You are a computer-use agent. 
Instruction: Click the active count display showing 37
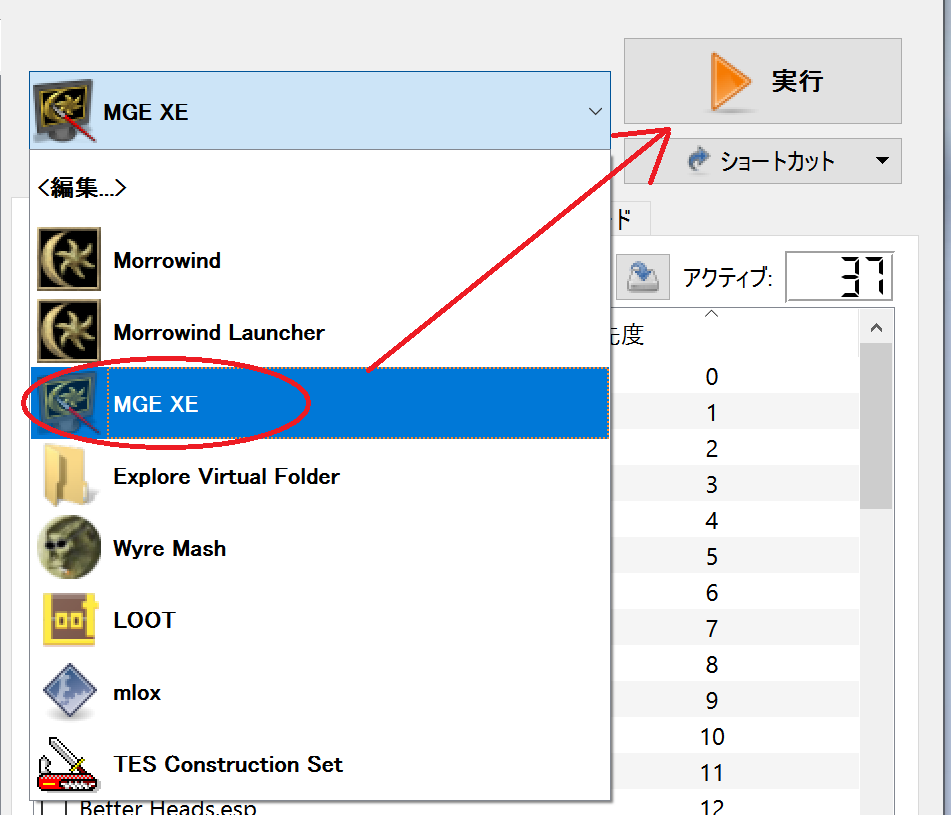(839, 277)
